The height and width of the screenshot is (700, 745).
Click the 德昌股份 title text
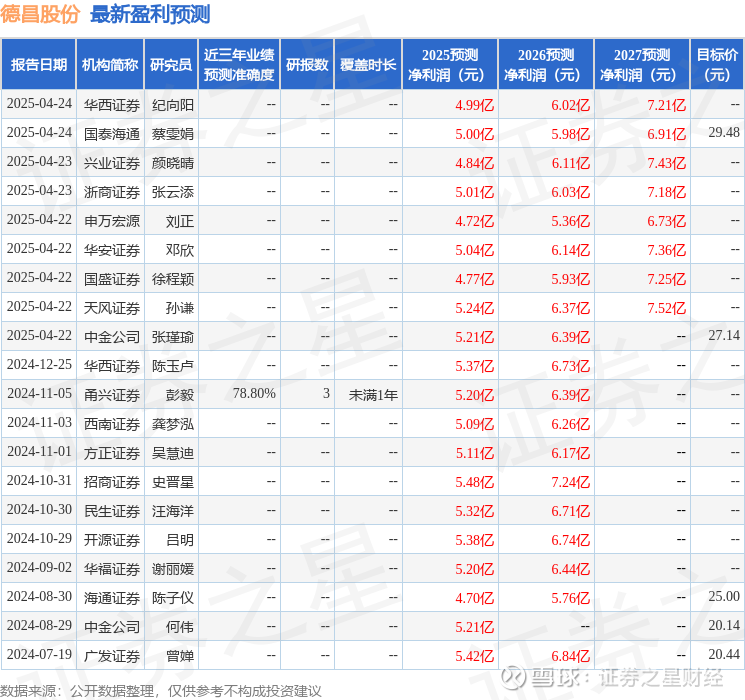[40, 14]
